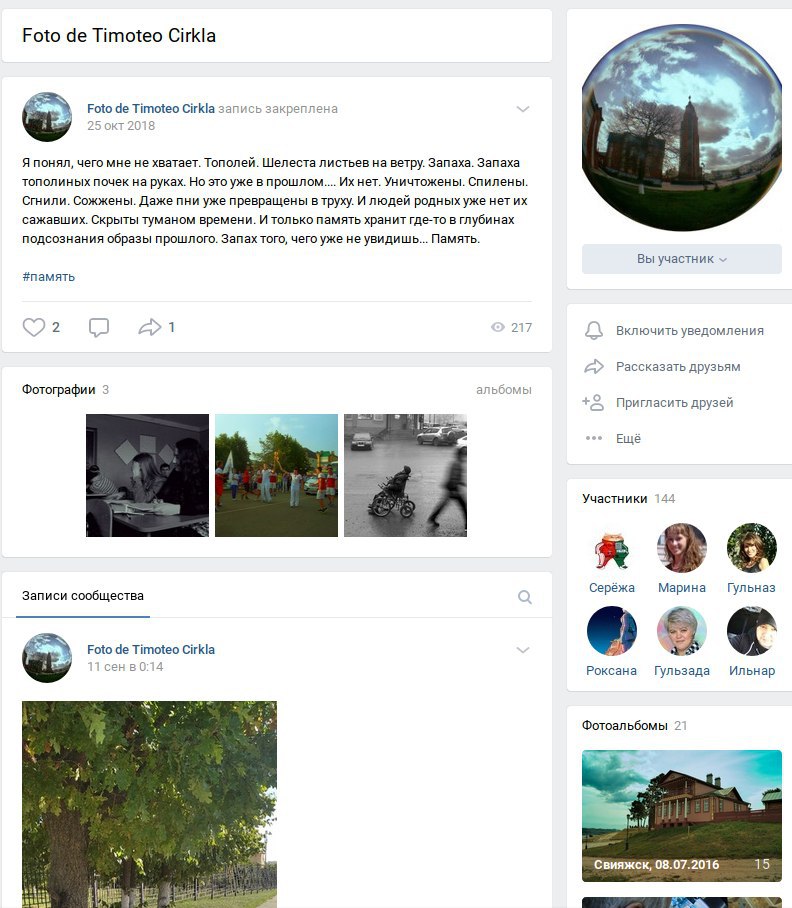Open the Фотоальбомы heading link
This screenshot has width=792, height=908.
point(625,726)
